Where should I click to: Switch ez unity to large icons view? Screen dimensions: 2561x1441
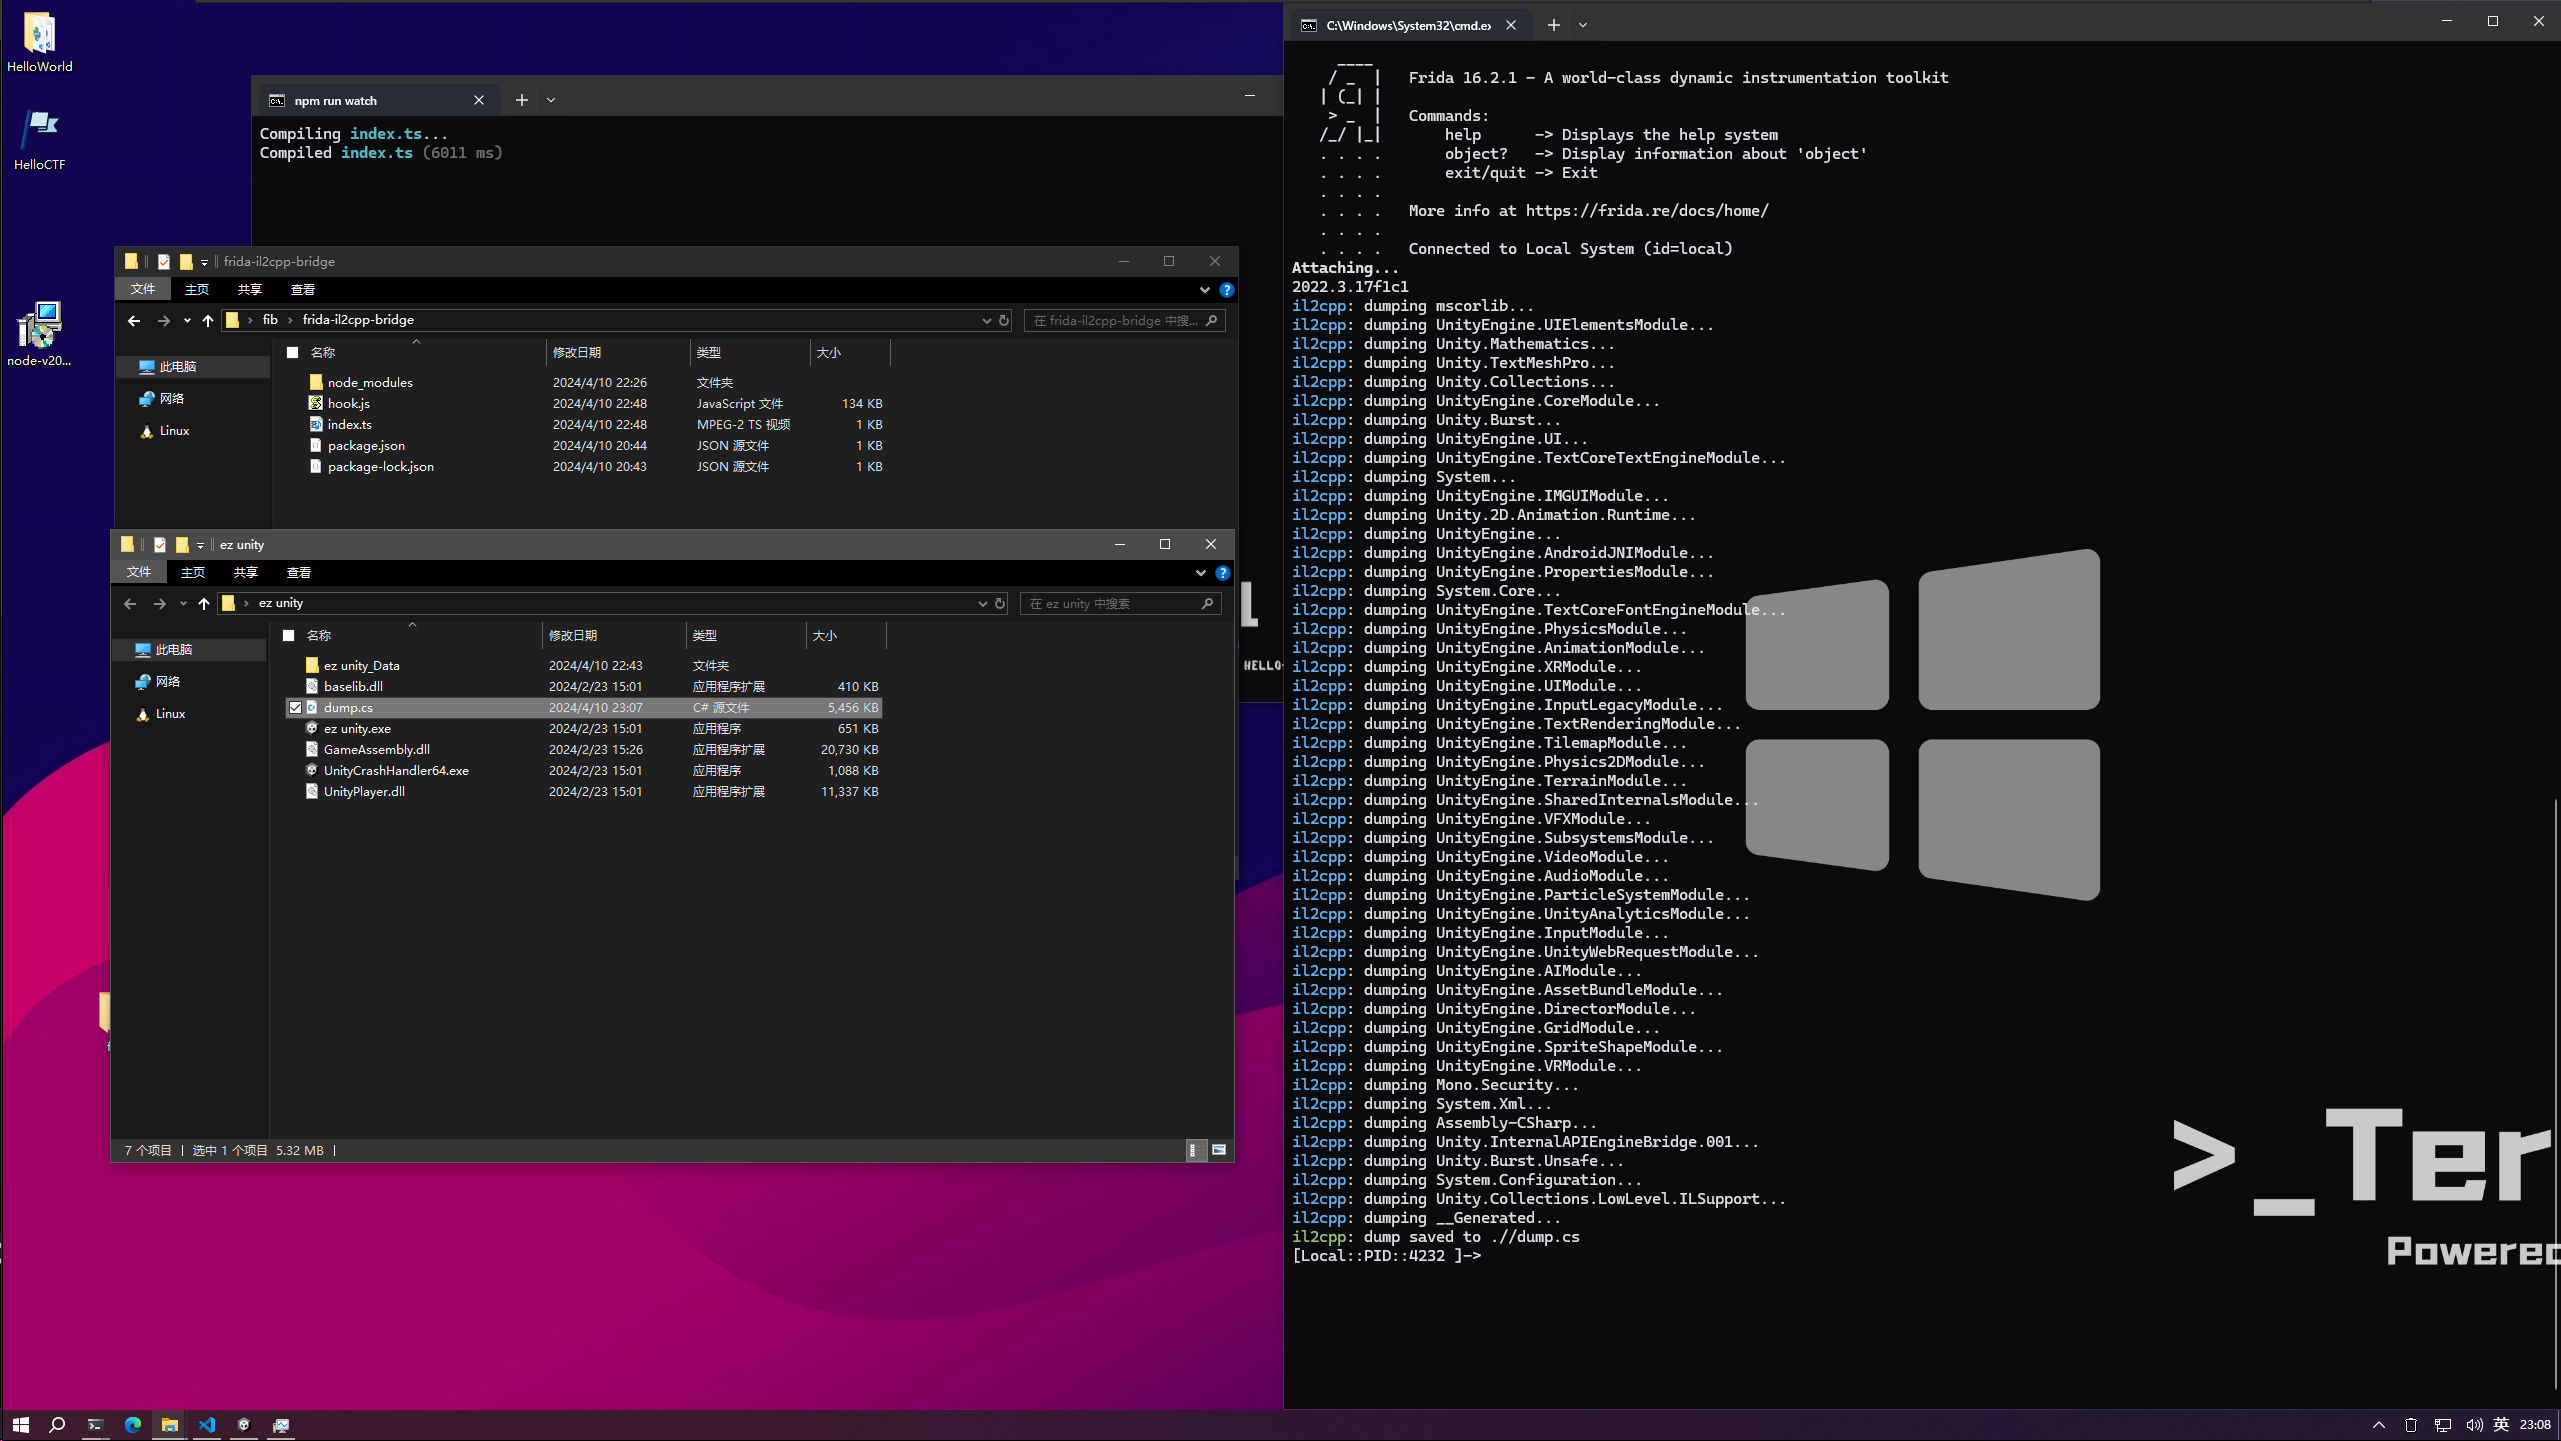(x=1219, y=1150)
